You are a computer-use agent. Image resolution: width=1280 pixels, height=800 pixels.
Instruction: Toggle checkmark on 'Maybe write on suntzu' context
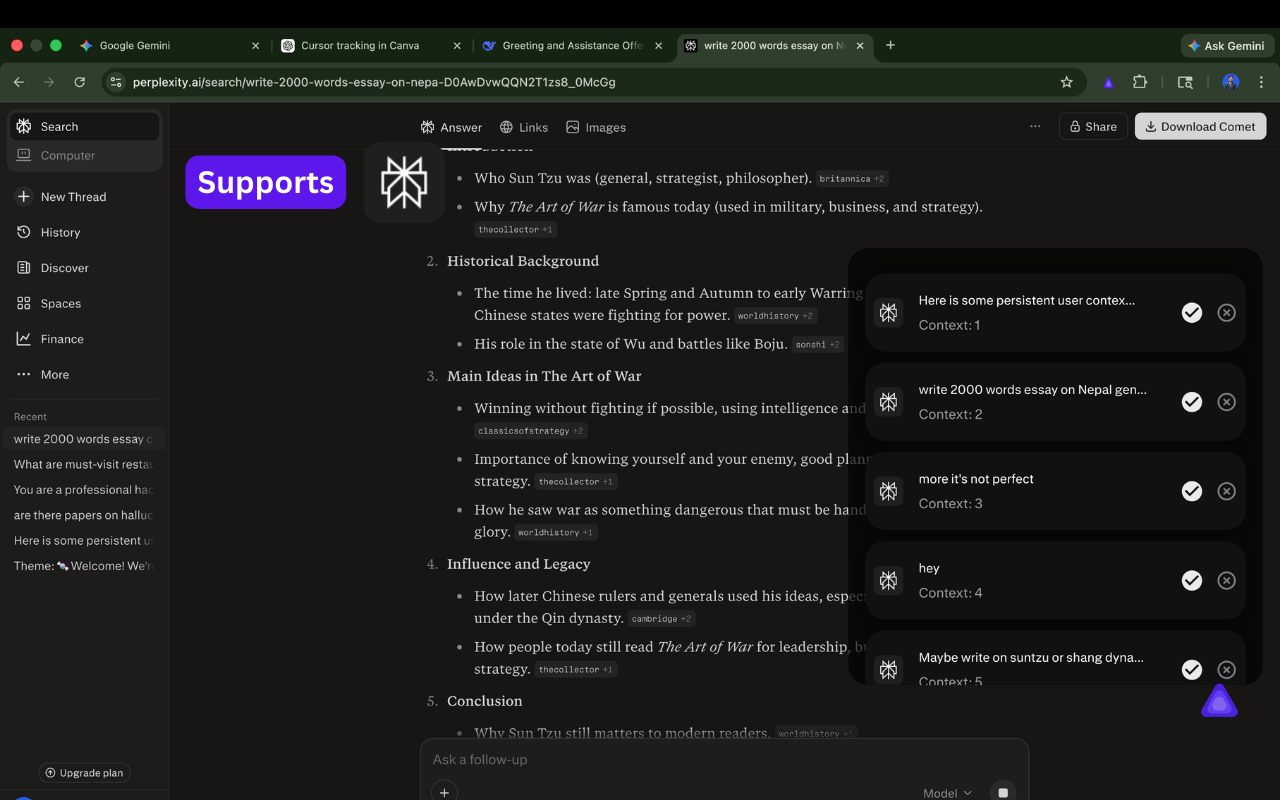coord(1191,670)
